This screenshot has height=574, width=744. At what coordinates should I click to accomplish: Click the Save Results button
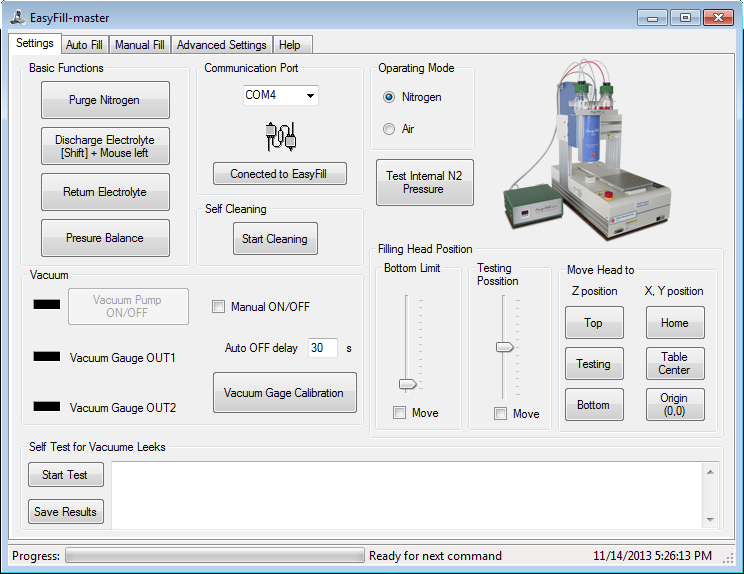pyautogui.click(x=65, y=511)
